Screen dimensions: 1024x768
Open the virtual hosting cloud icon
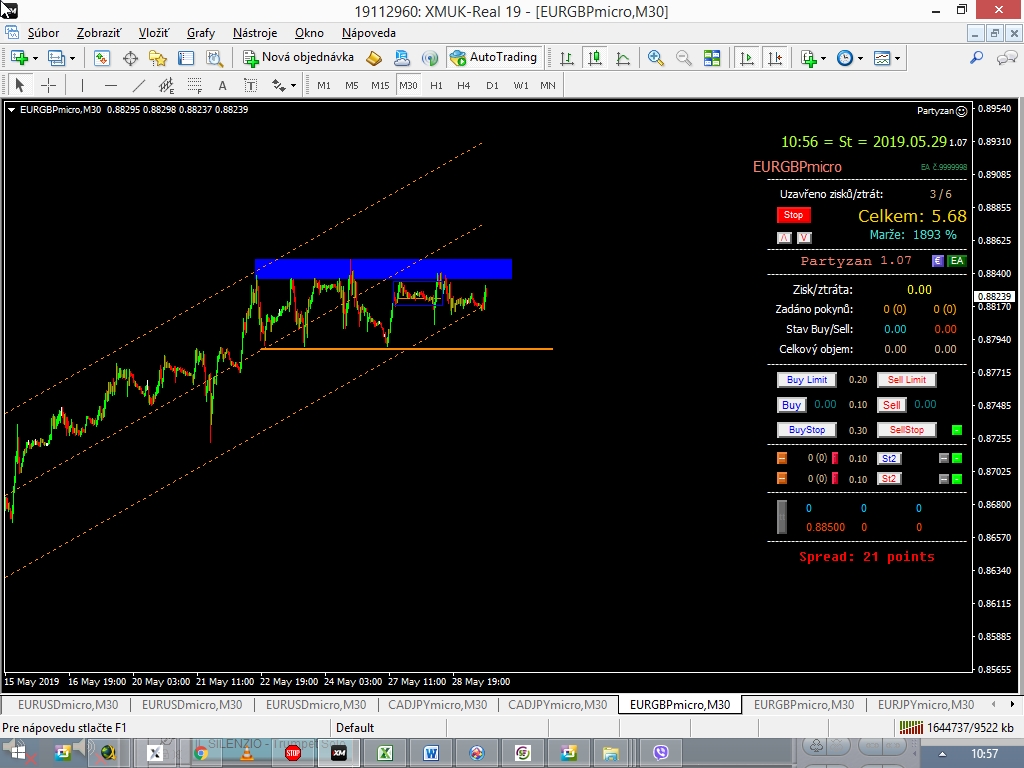click(402, 58)
